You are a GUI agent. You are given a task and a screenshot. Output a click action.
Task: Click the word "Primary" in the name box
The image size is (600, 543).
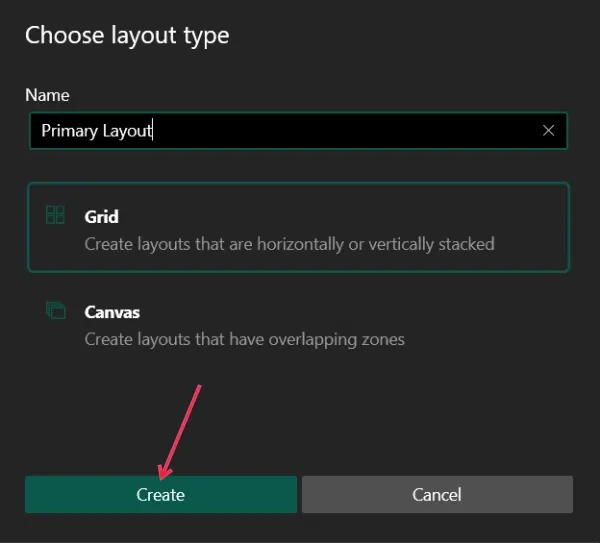pyautogui.click(x=69, y=131)
